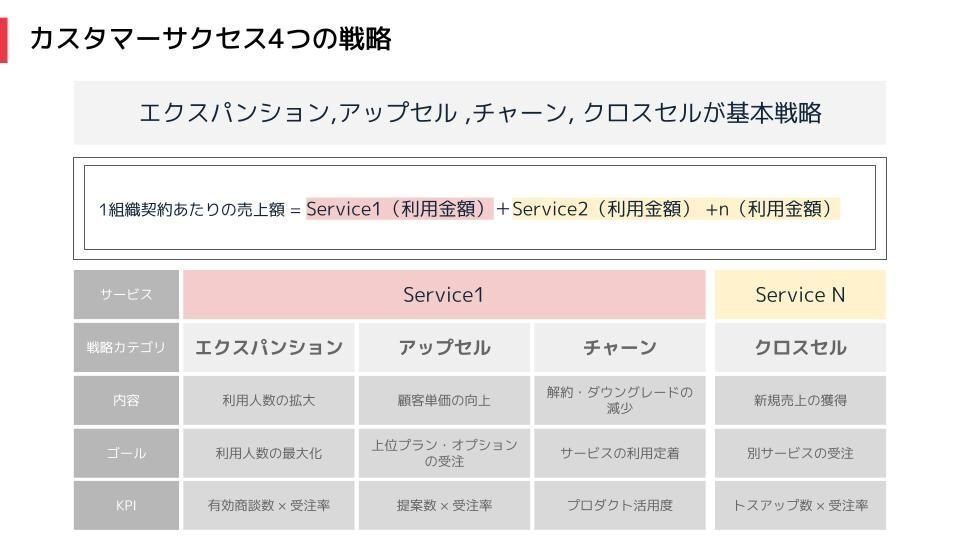Select the アップセル category cell
Viewport: 960px width, 540px height.
pyautogui.click(x=444, y=347)
